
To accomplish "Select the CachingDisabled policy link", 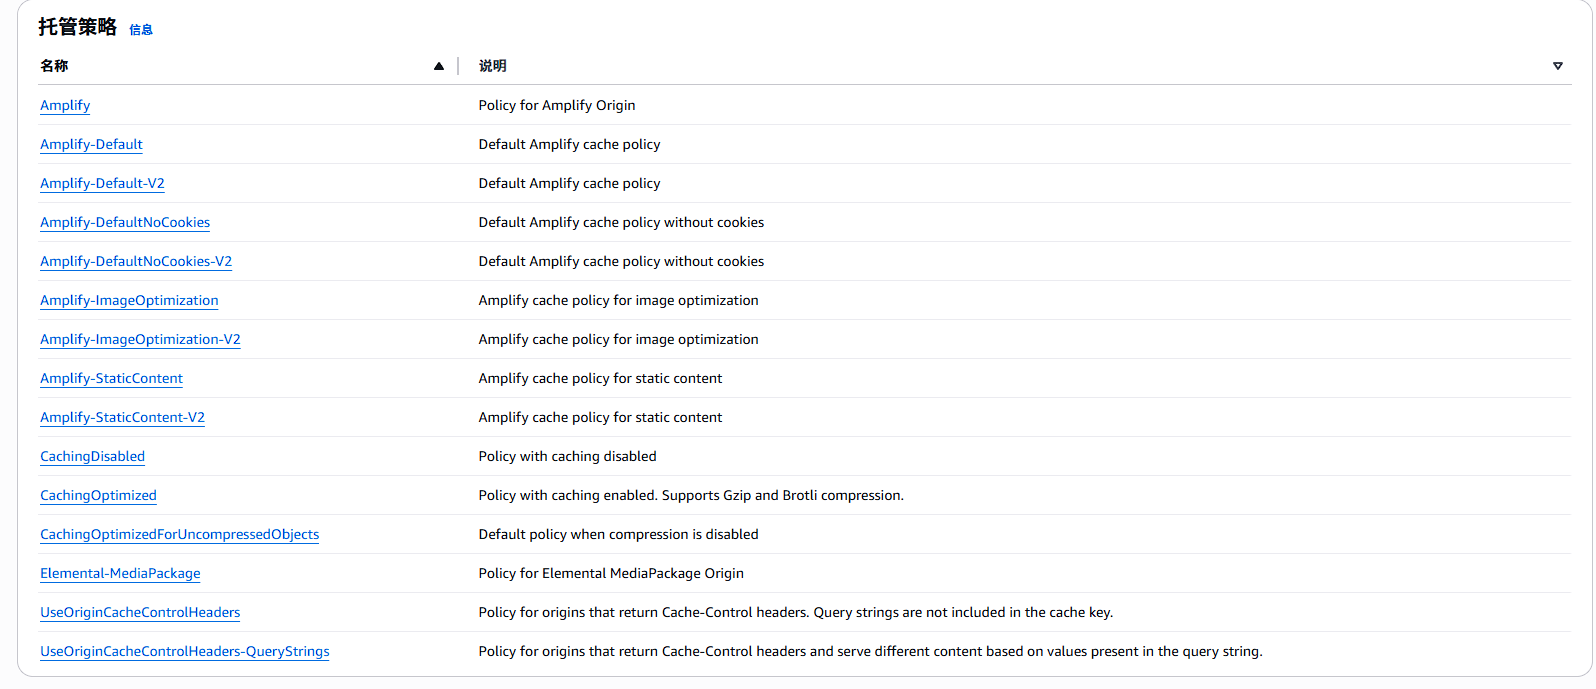I will (x=92, y=456).
